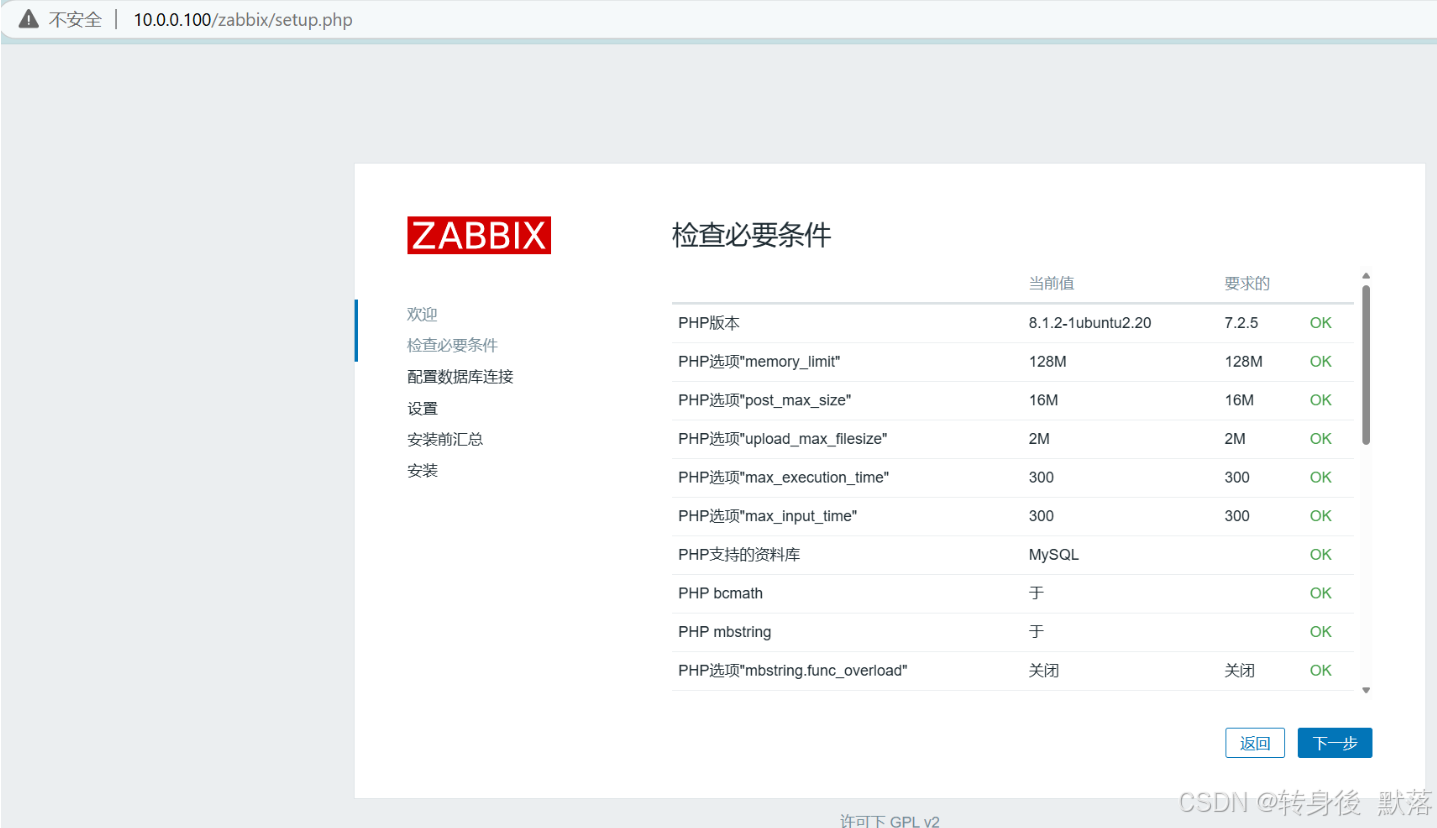1437x828 pixels.
Task: Grab the requirements list scrollbar thumb
Action: [1366, 365]
